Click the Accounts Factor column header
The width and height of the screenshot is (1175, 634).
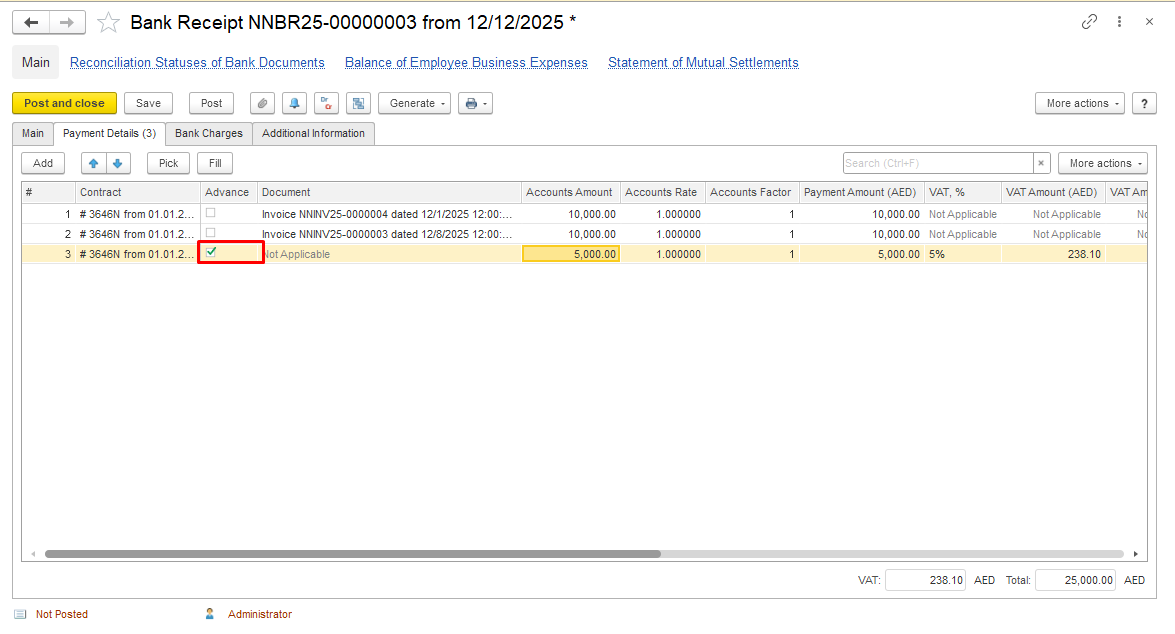(752, 193)
